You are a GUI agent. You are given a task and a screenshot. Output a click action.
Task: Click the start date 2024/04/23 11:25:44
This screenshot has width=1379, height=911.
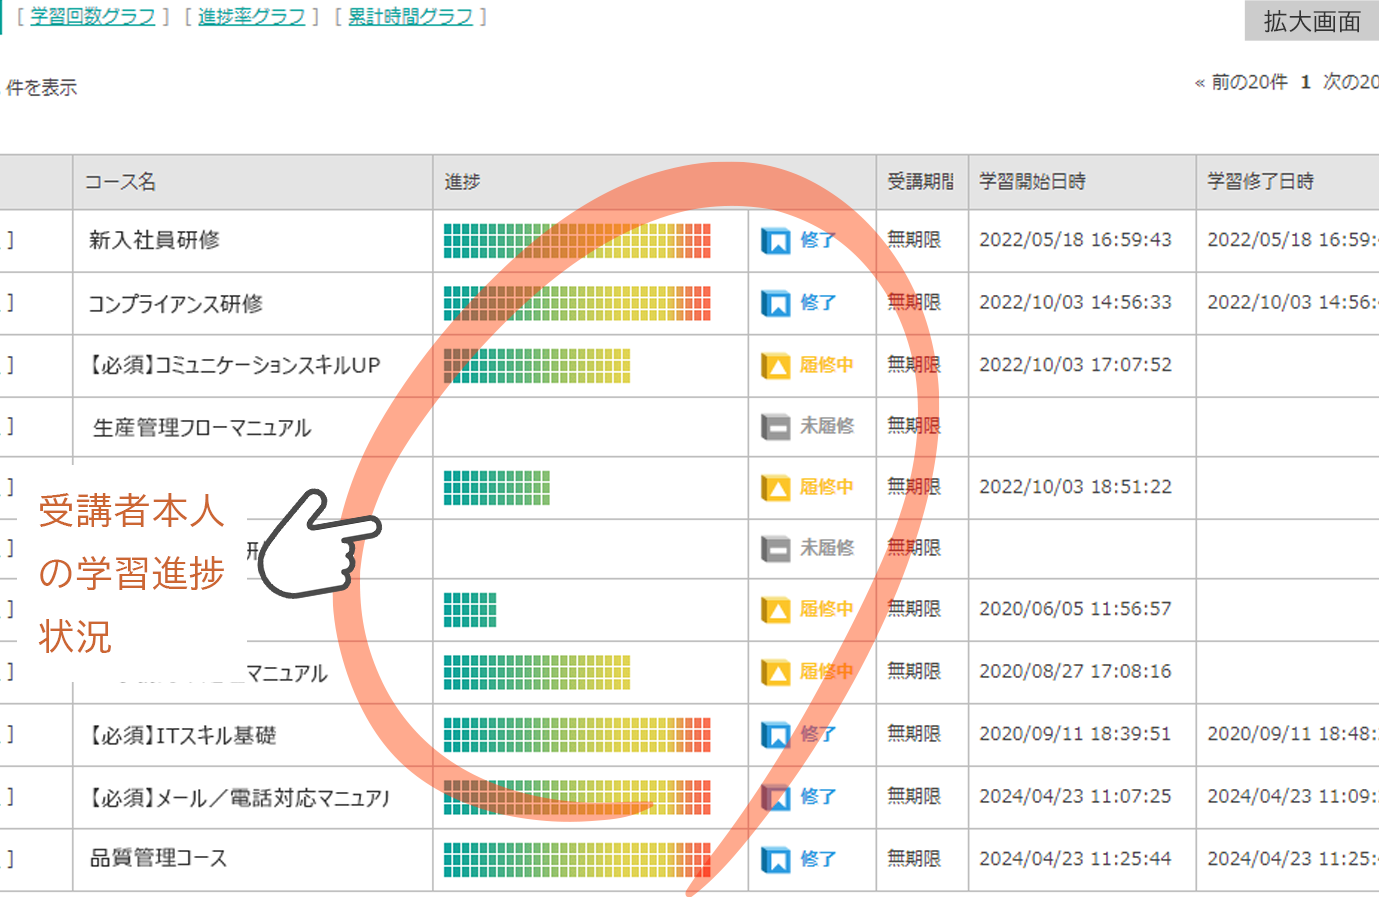[x=1075, y=858]
